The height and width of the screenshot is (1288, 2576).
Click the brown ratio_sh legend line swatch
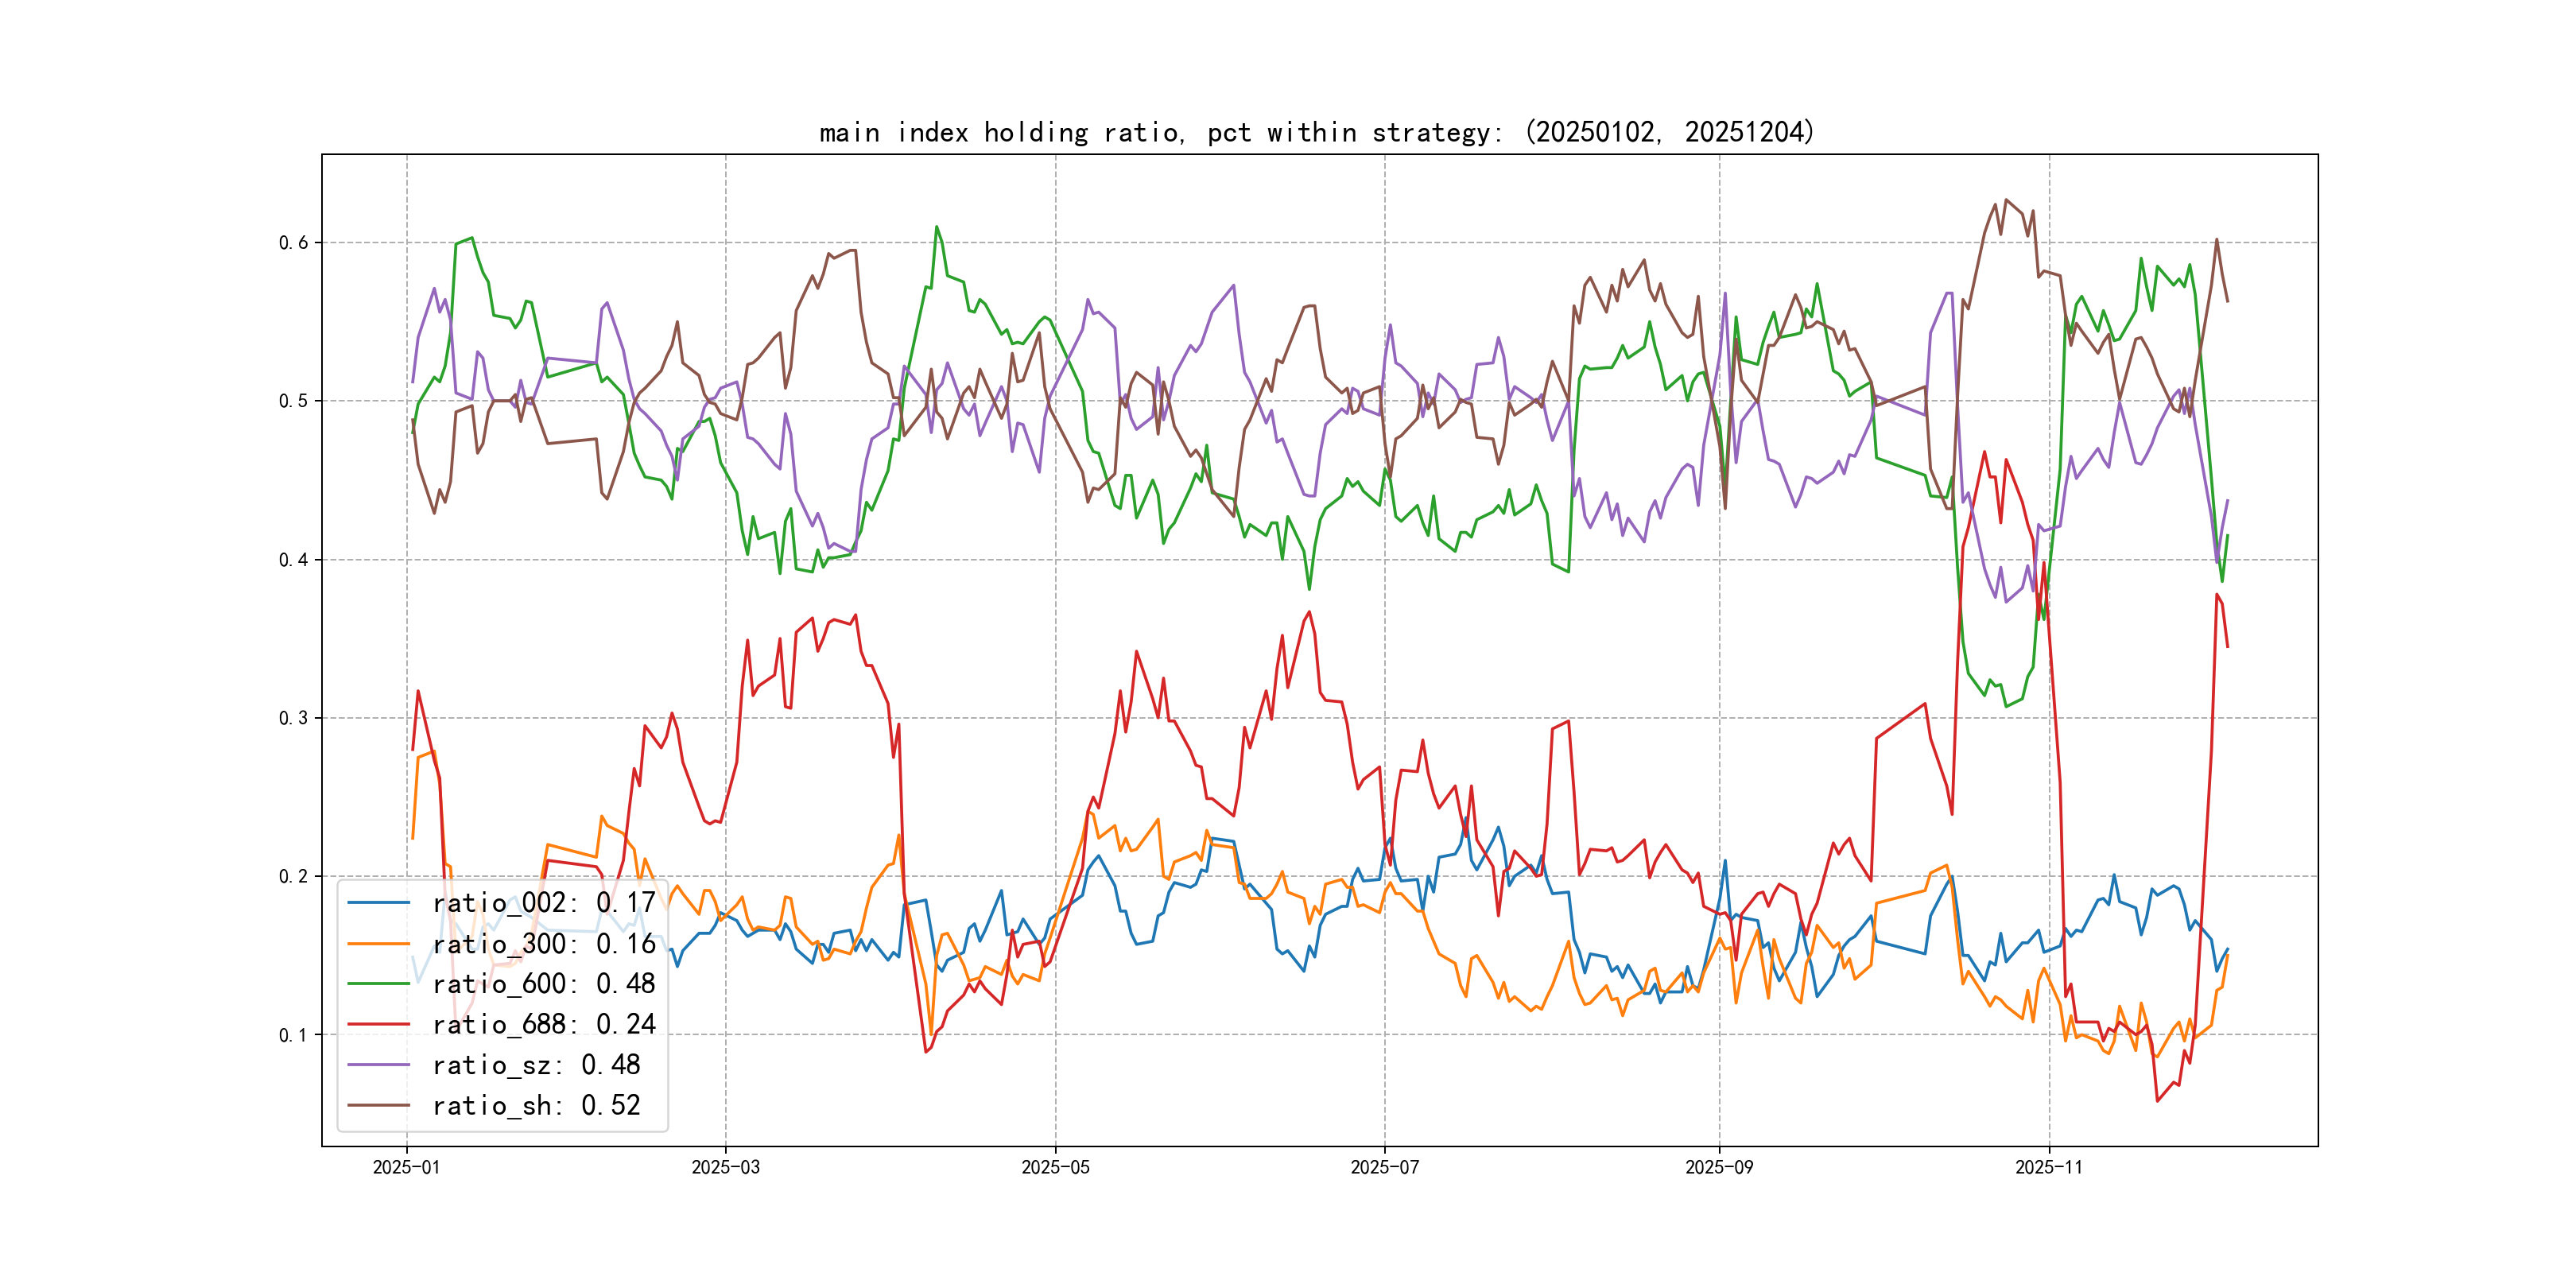378,1105
